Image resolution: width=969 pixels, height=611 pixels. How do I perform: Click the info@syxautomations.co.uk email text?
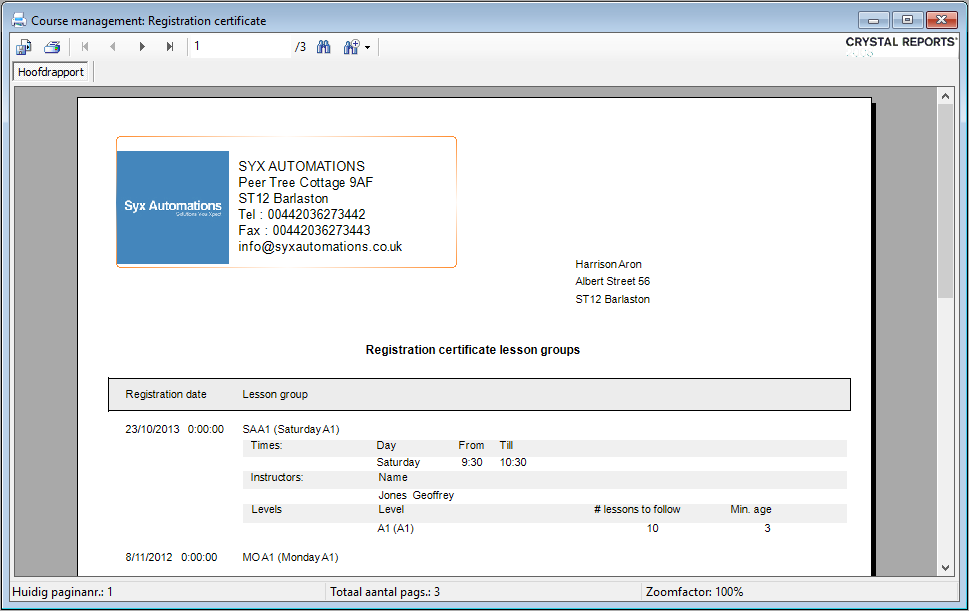320,246
